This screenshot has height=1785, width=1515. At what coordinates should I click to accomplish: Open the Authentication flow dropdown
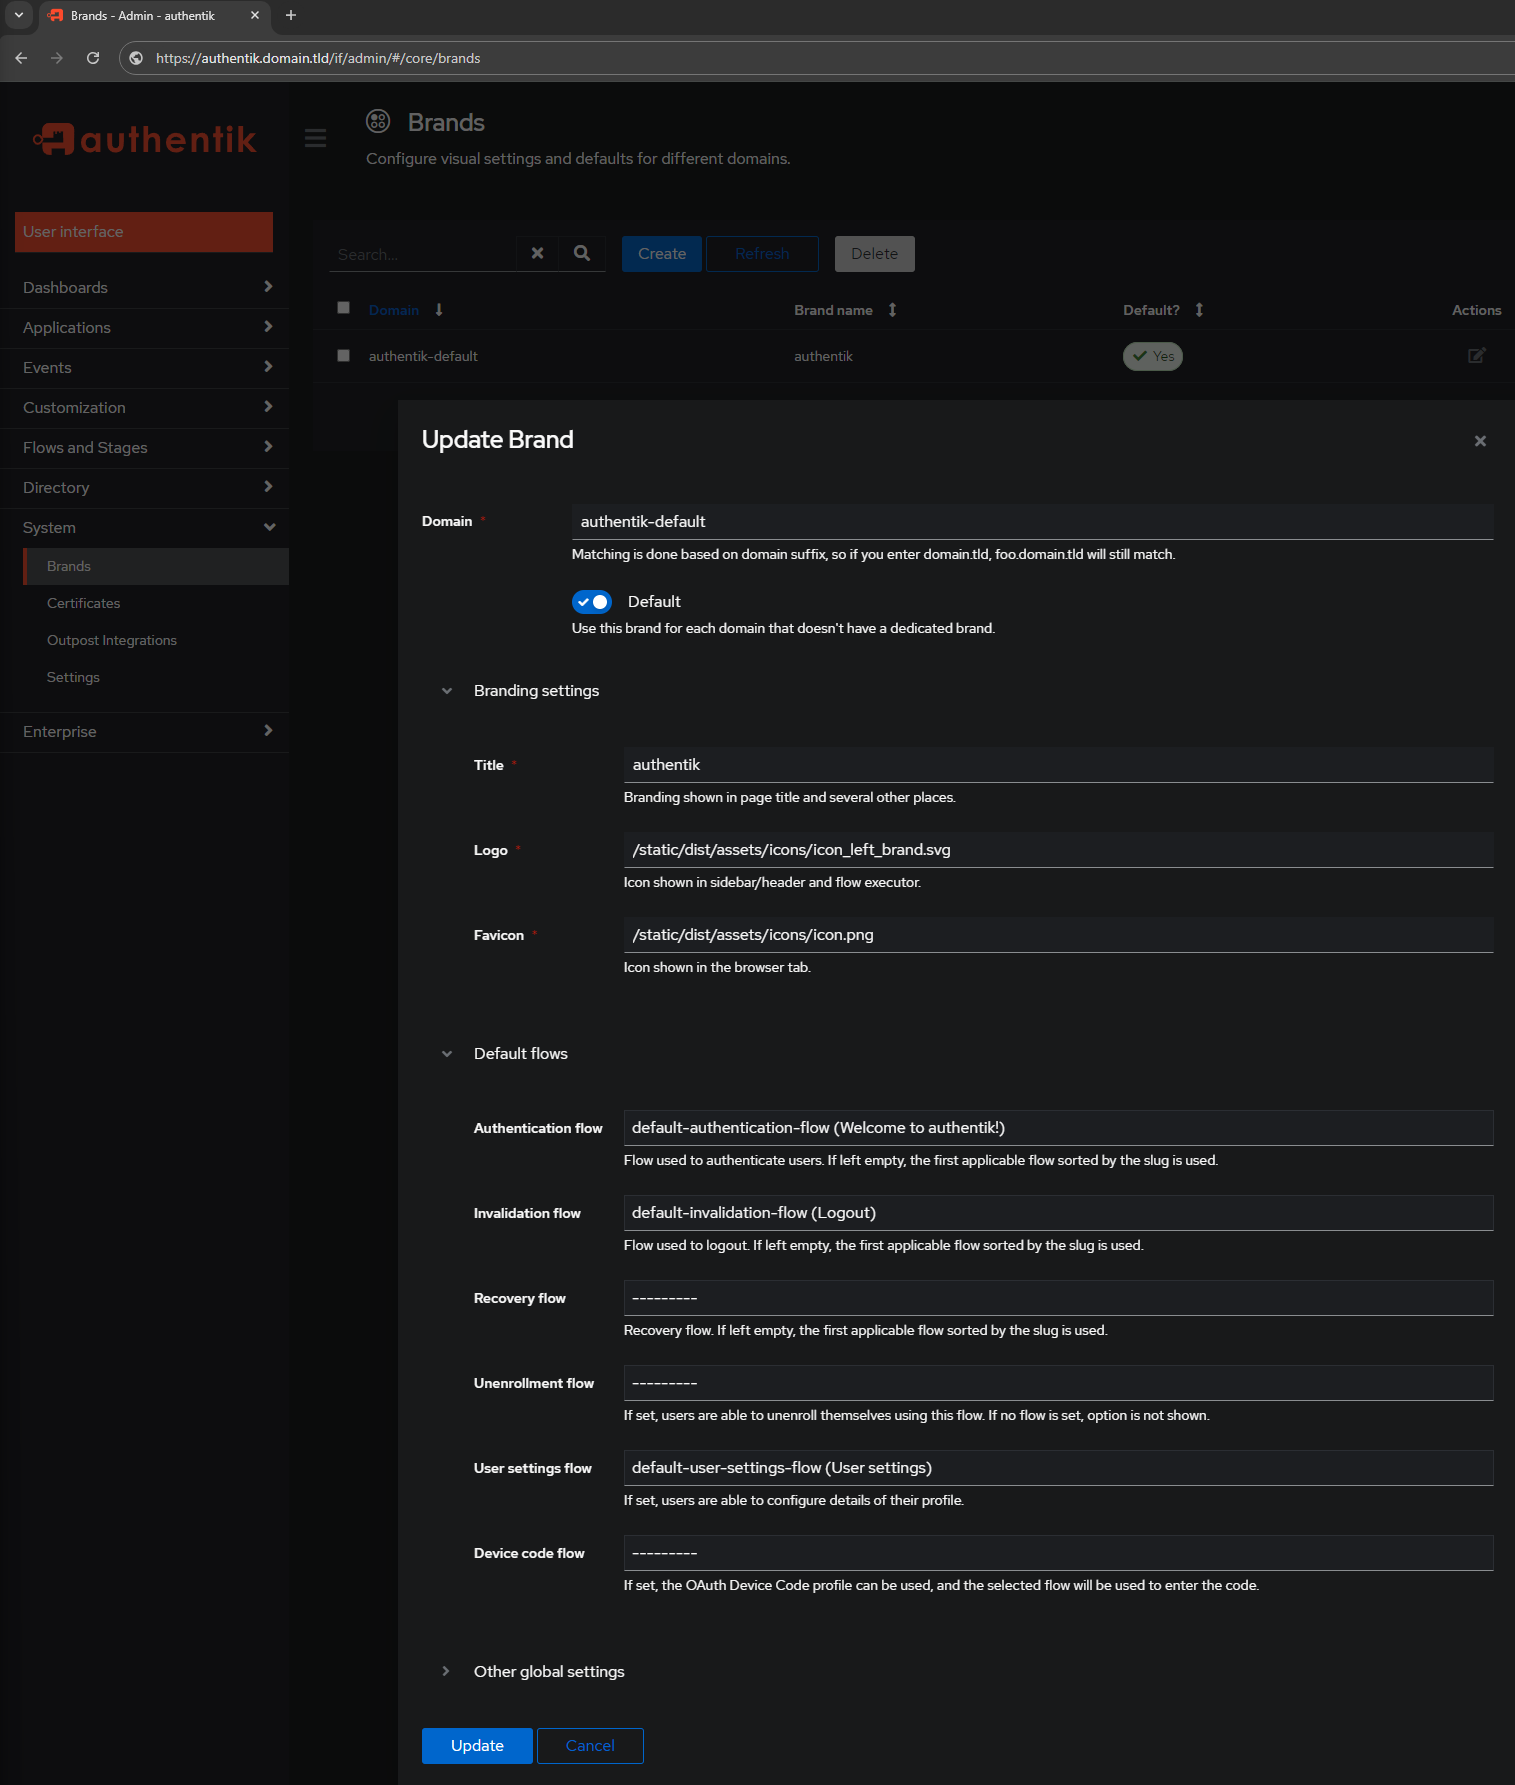(x=1058, y=1128)
